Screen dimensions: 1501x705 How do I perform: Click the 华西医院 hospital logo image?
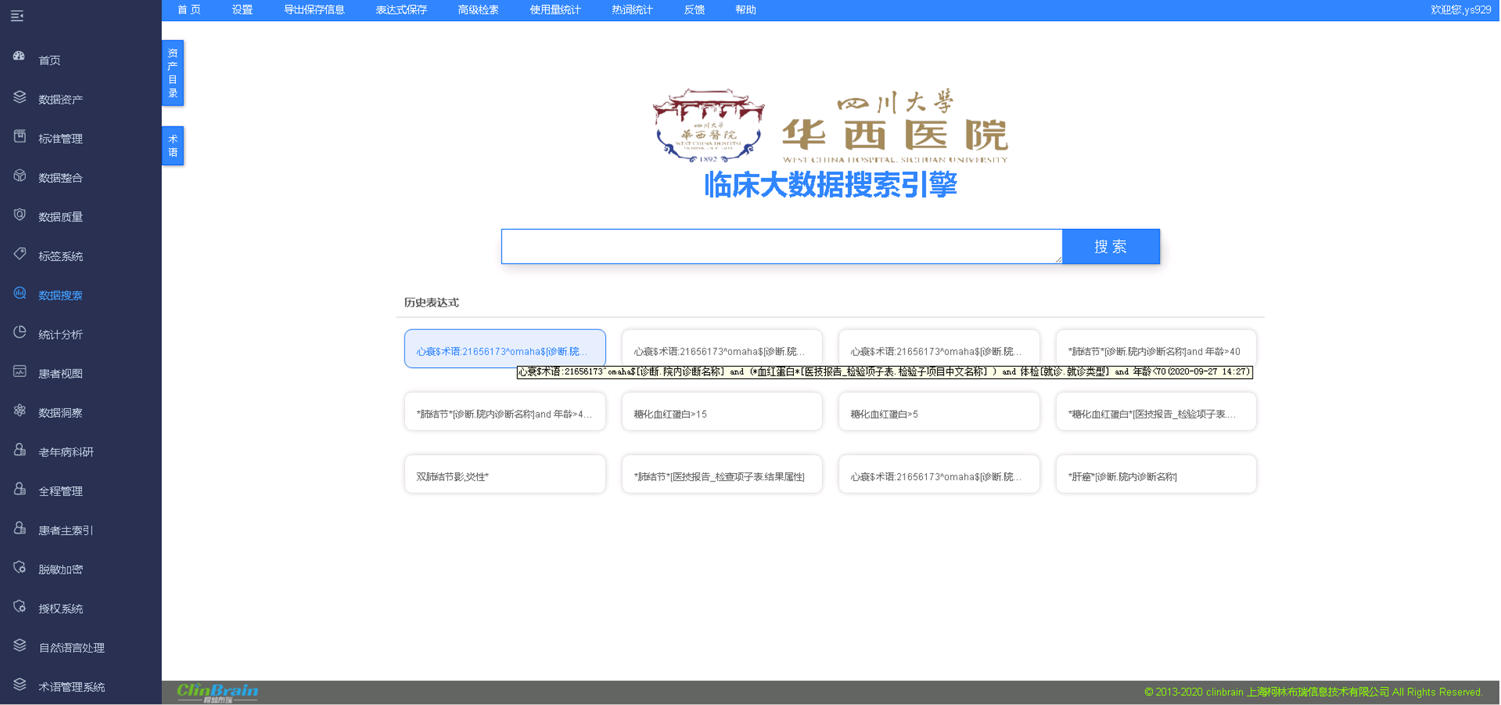830,126
